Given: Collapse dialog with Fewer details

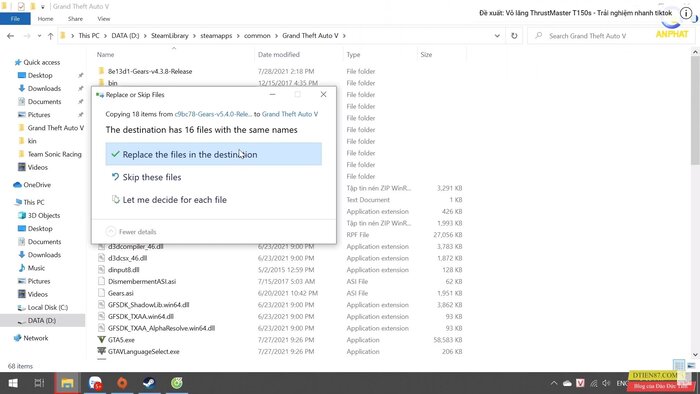Looking at the screenshot, I should tap(131, 232).
